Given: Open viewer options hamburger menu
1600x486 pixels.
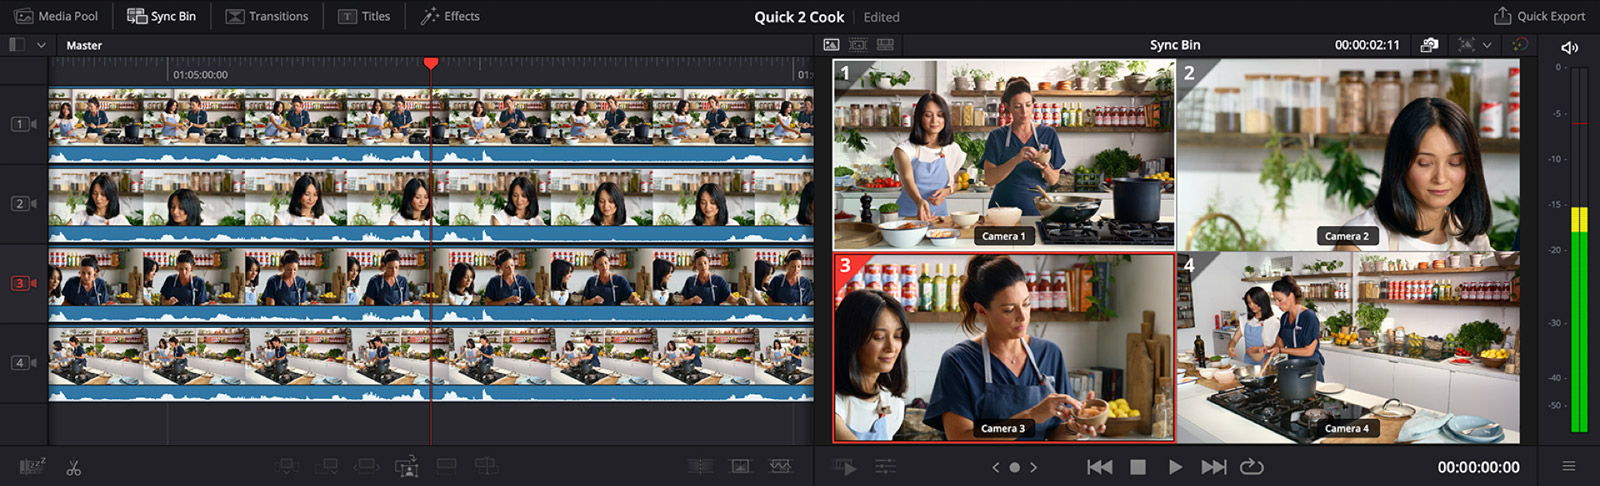Looking at the screenshot, I should click(1569, 467).
